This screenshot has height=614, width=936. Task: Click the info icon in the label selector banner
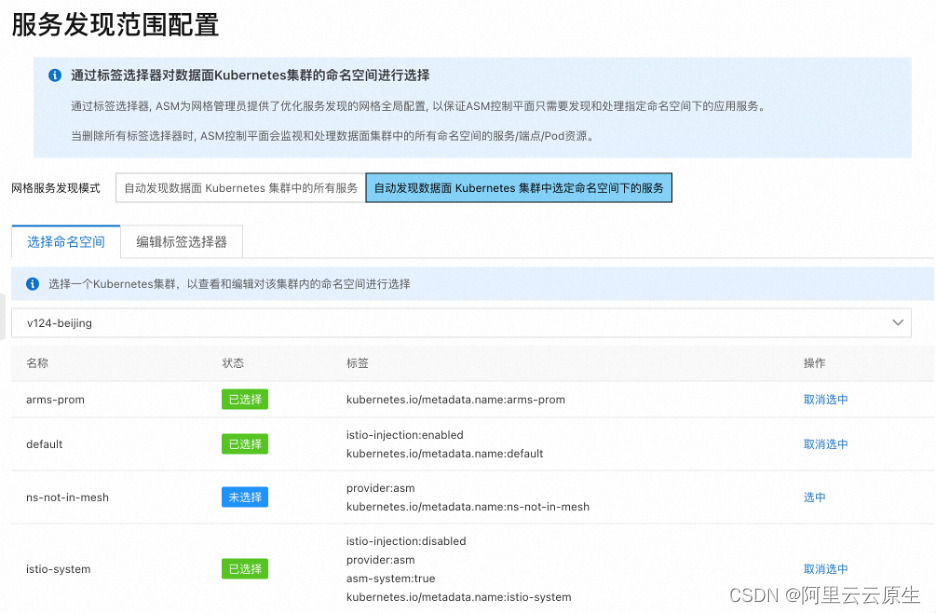pyautogui.click(x=54, y=75)
